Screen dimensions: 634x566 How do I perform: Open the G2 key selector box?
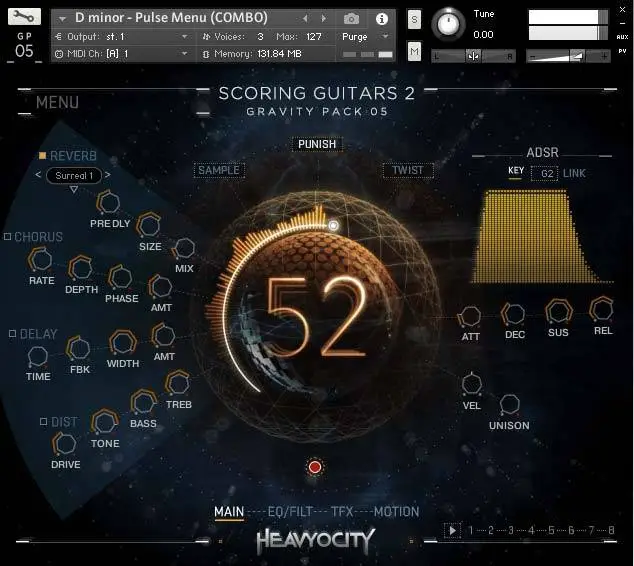[x=544, y=173]
